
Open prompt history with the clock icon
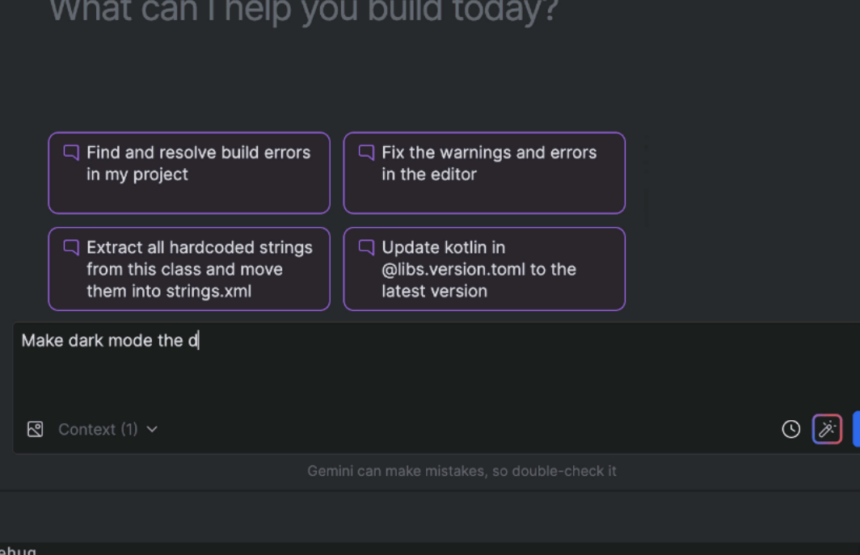(791, 429)
